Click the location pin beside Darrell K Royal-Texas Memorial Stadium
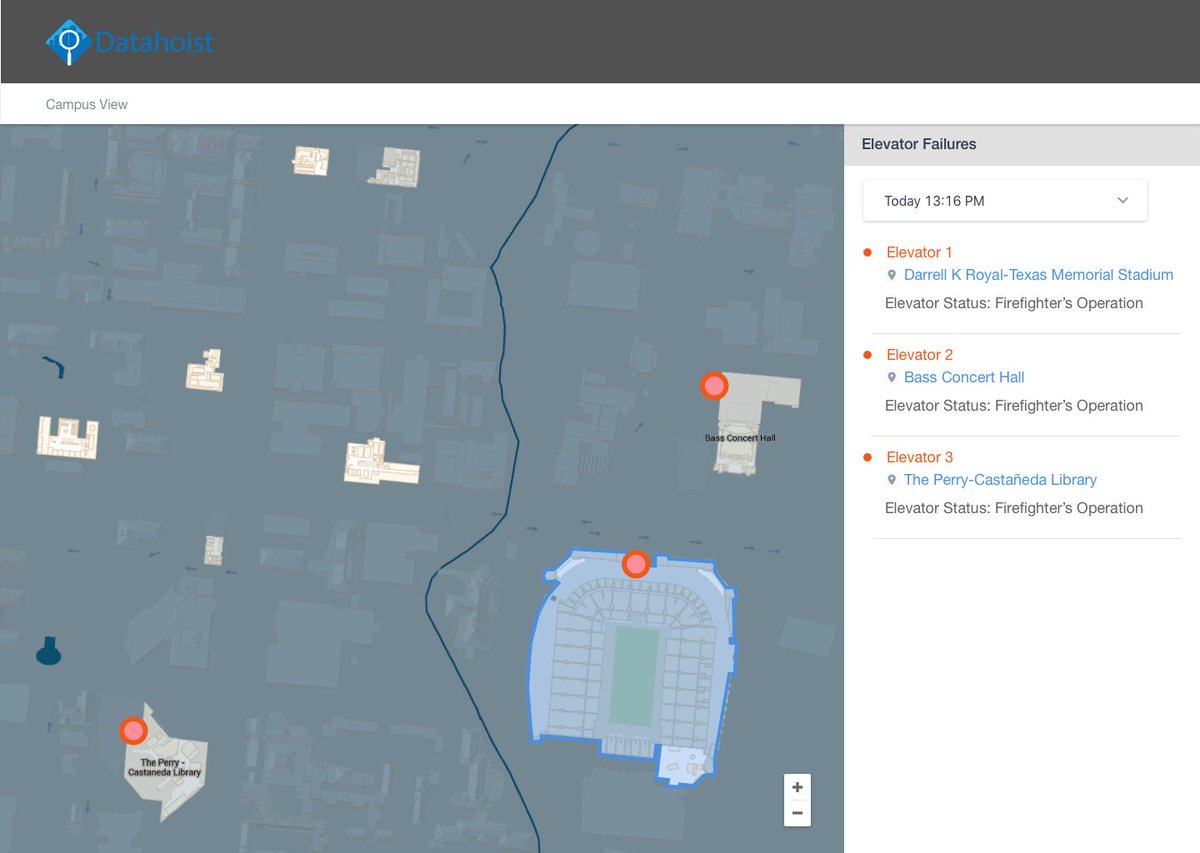Image resolution: width=1200 pixels, height=853 pixels. click(x=892, y=275)
